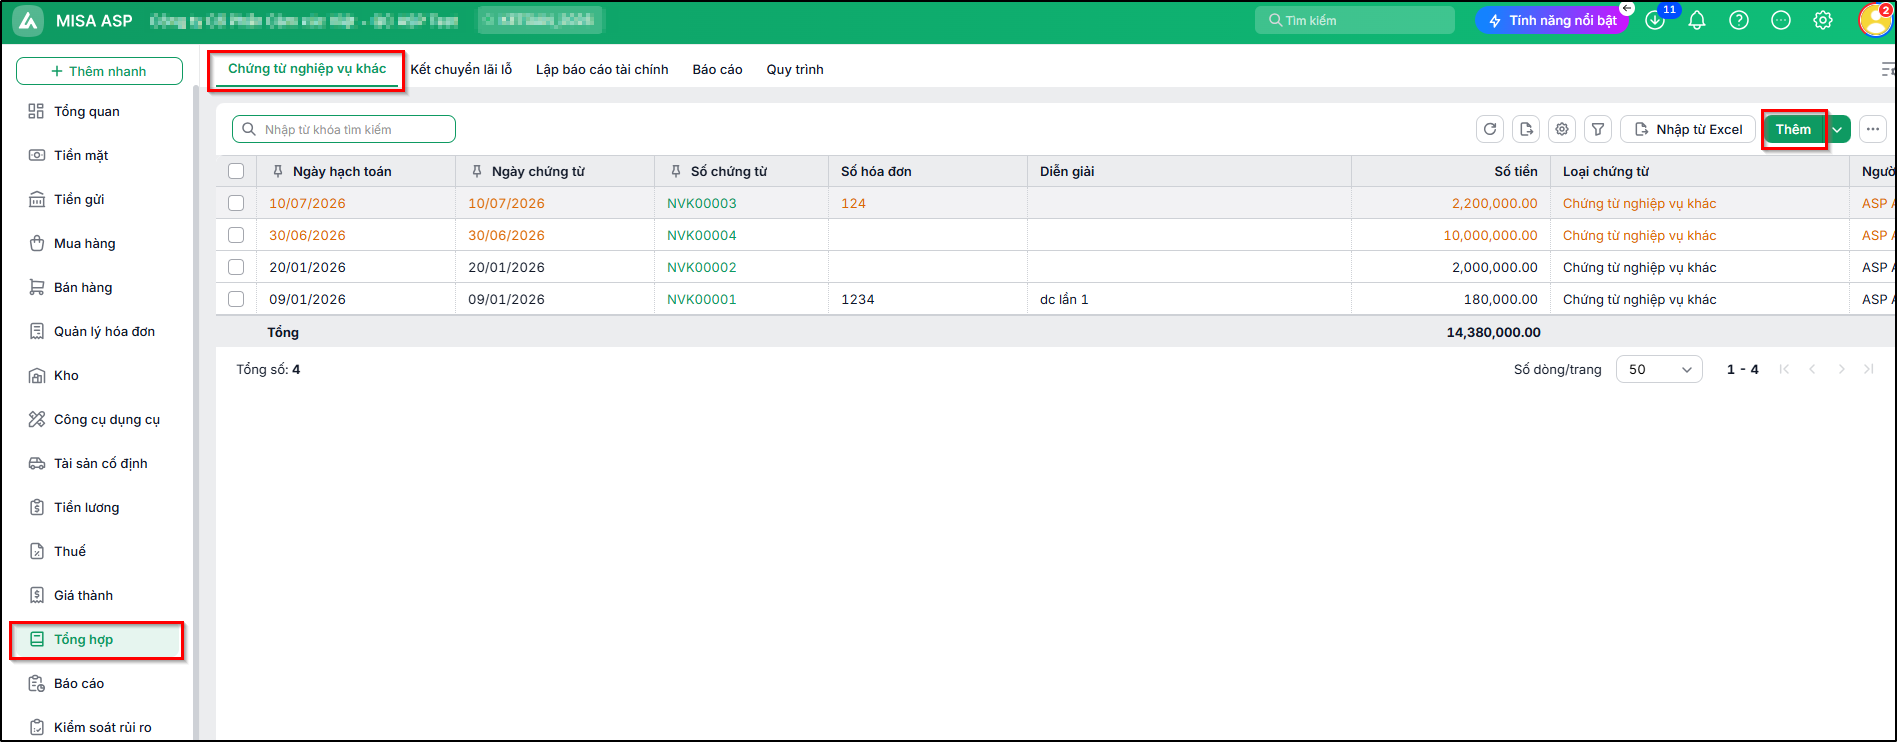Toggle the select-all checkbox in the table header
Viewport: 1897px width, 742px height.
236,171
